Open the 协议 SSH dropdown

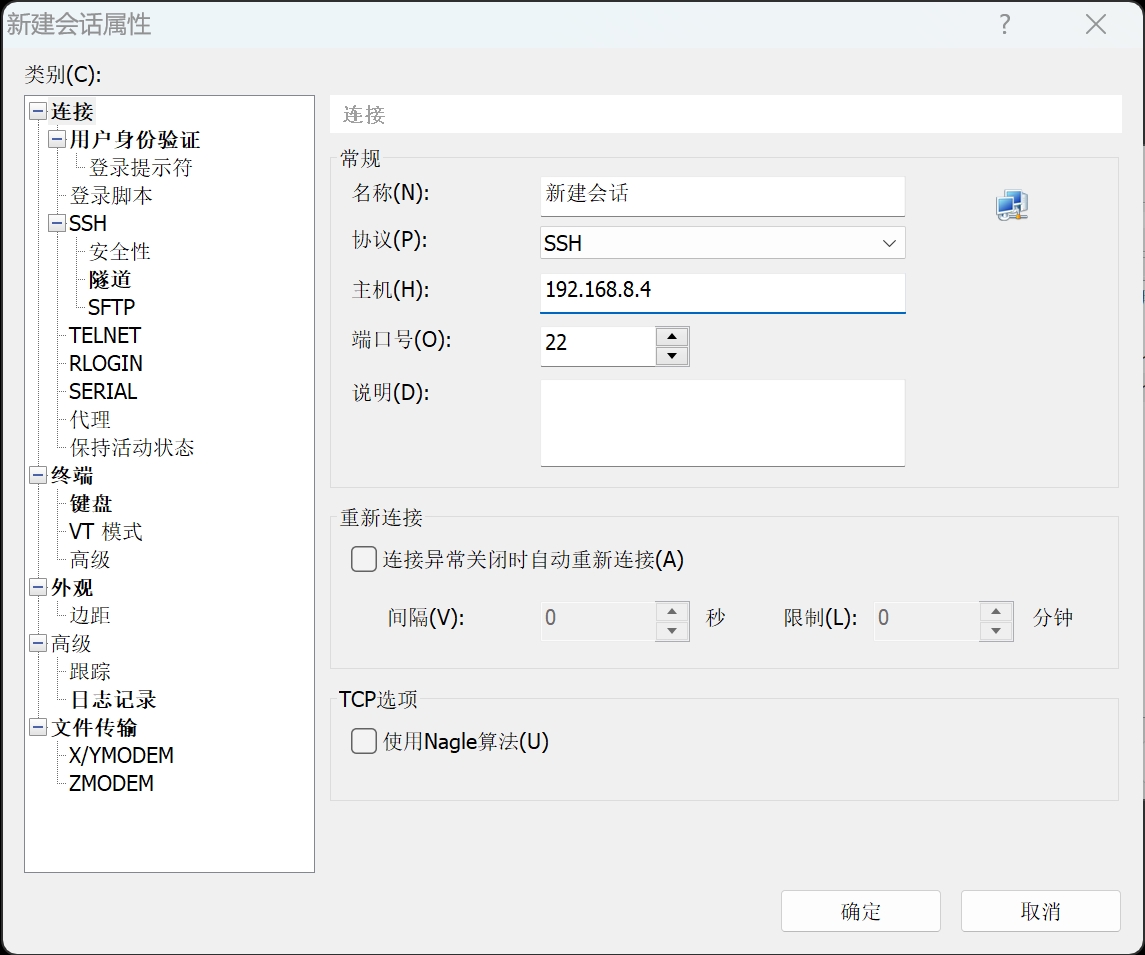(x=722, y=243)
